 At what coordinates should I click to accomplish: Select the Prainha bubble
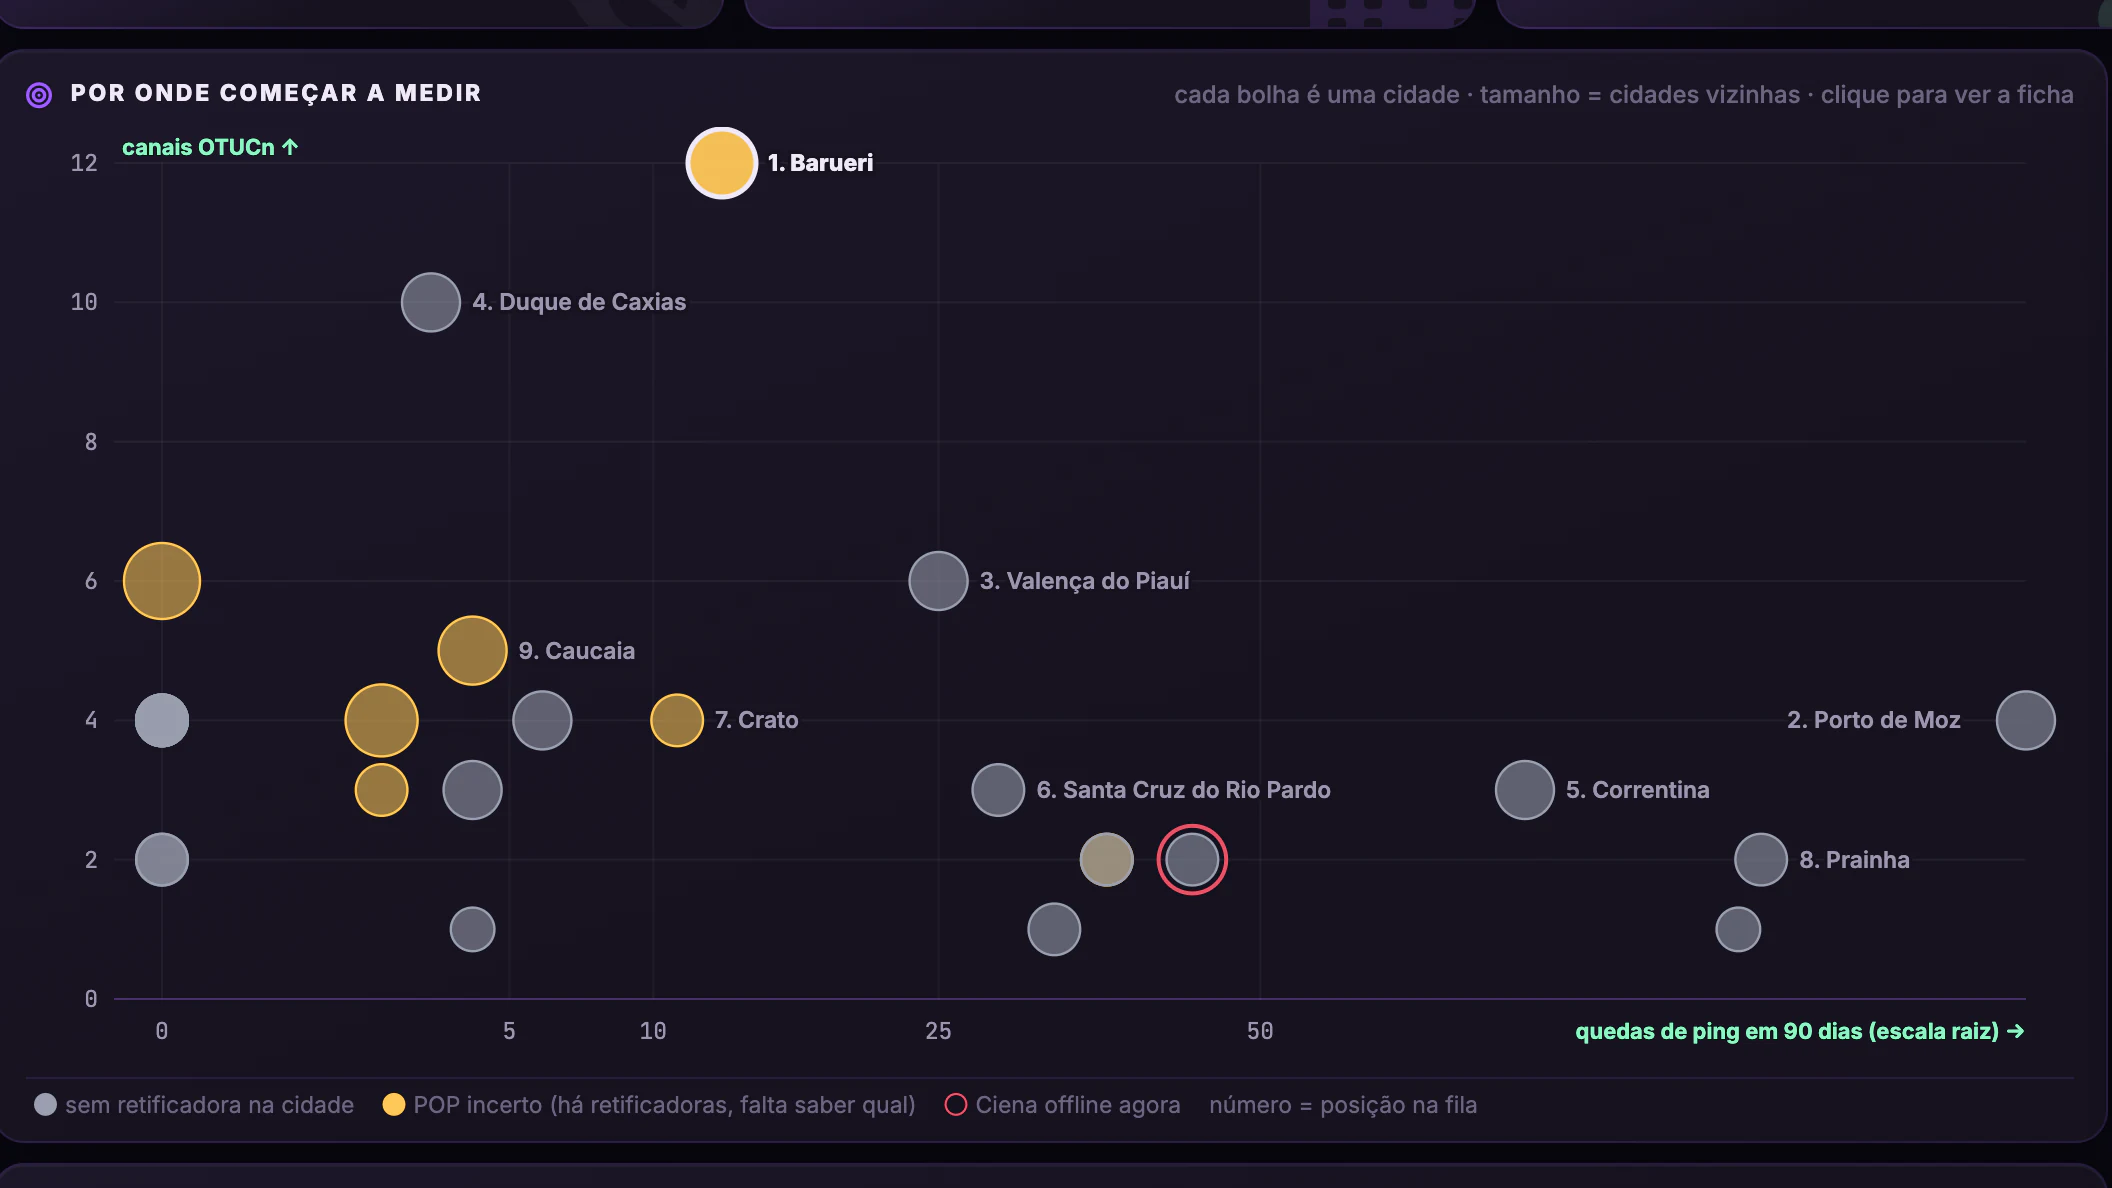click(x=1760, y=860)
